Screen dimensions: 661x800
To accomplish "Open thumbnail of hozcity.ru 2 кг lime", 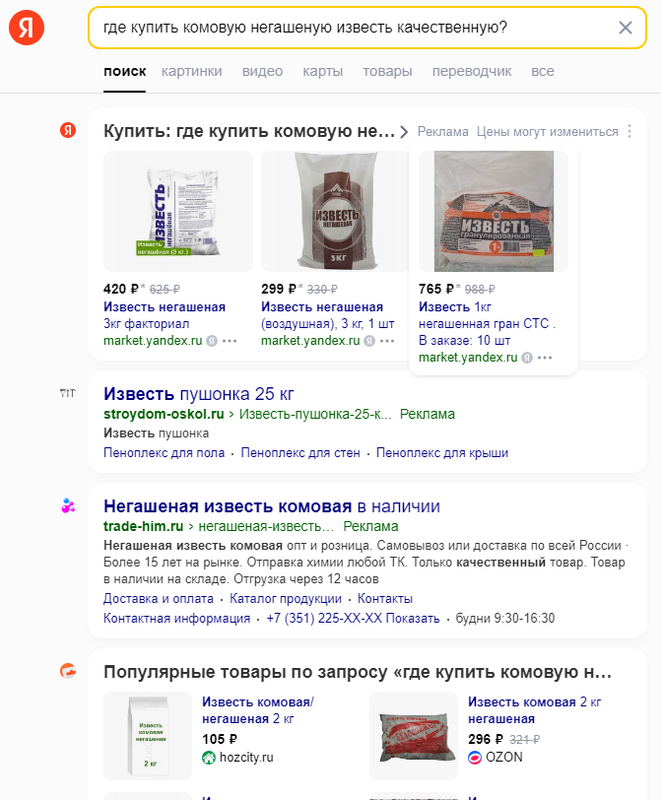I will [147, 736].
